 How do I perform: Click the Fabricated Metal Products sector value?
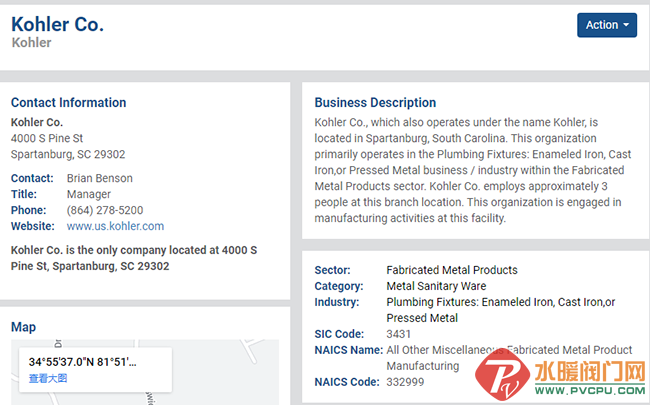click(452, 270)
